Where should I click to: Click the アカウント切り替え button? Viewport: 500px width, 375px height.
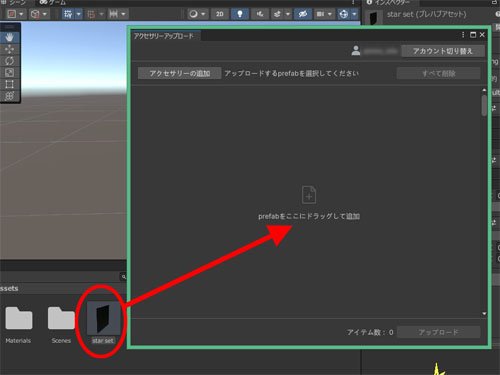pos(443,51)
